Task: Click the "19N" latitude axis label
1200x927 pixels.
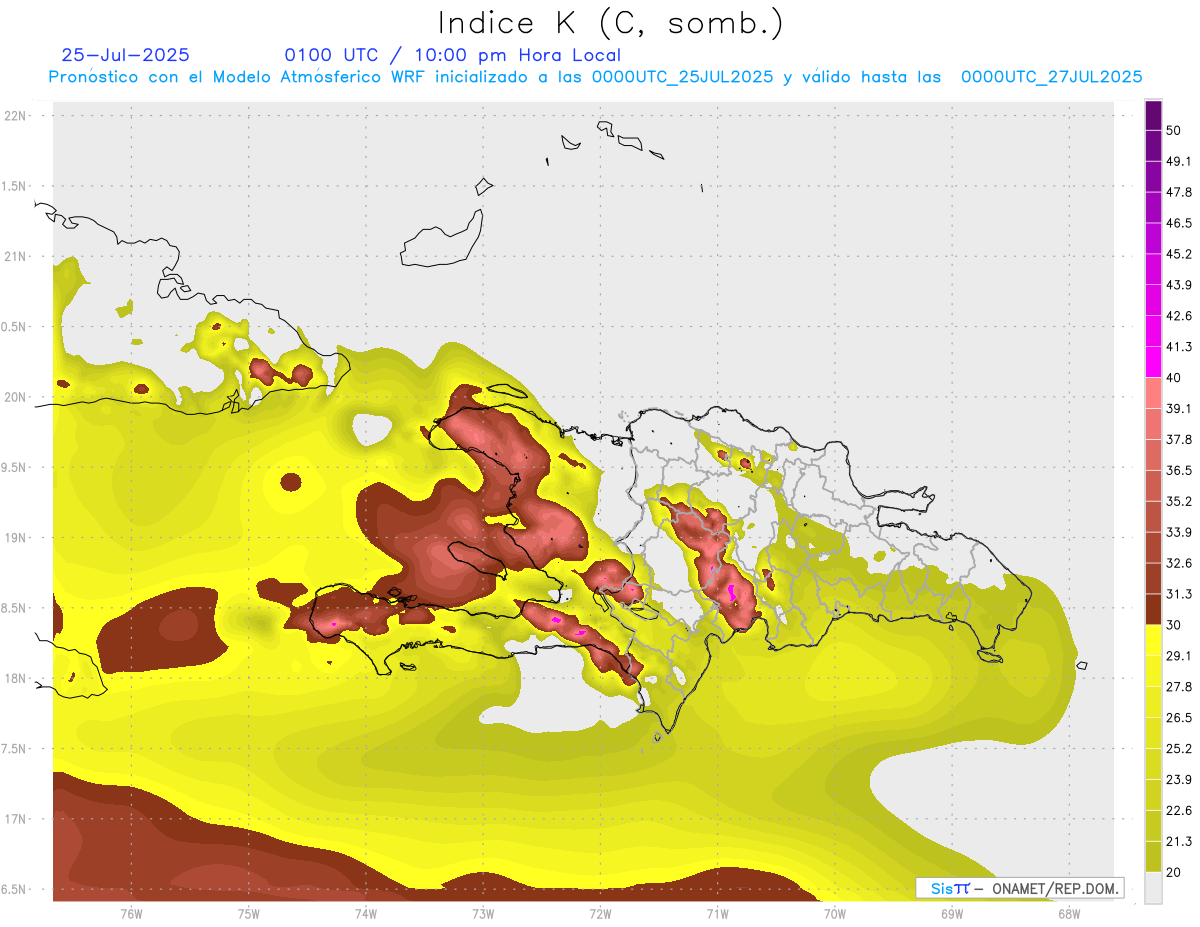Action: tap(16, 538)
